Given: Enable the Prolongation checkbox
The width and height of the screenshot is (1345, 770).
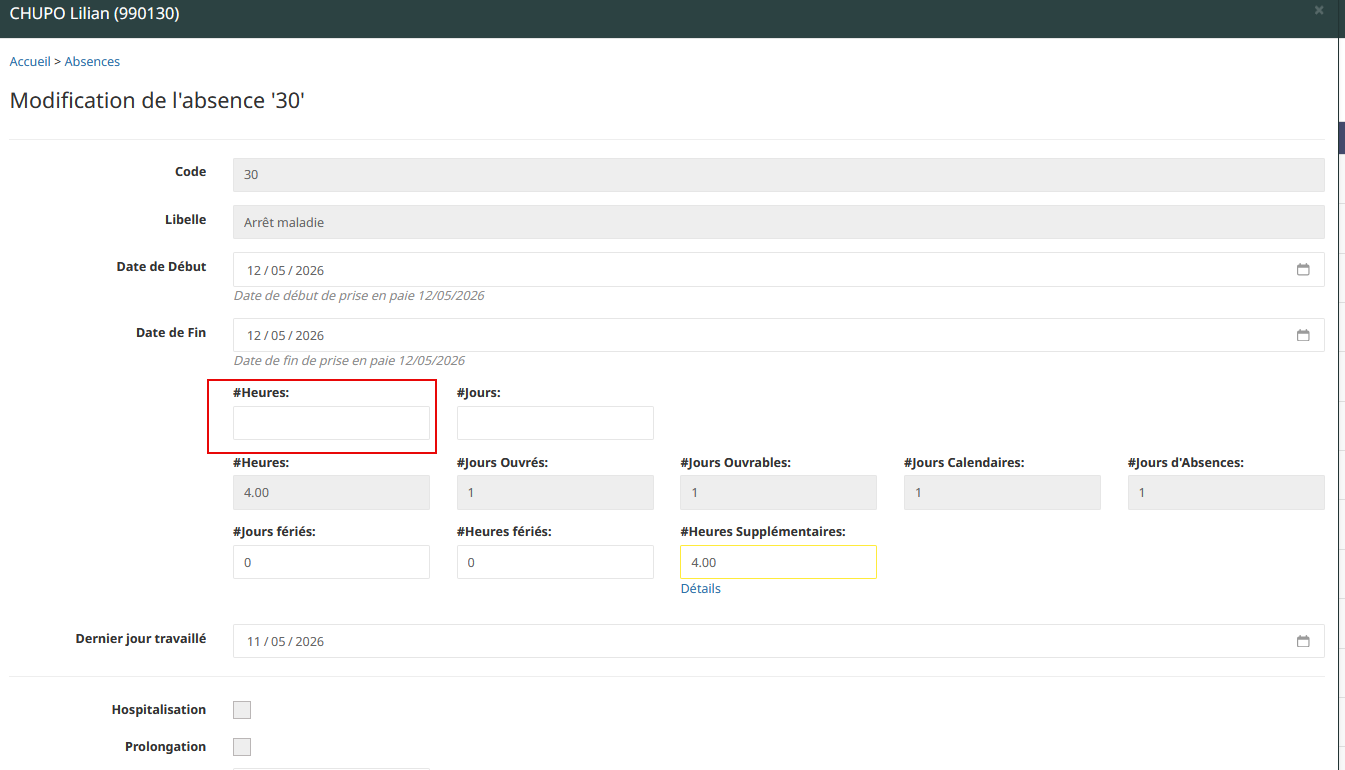Looking at the screenshot, I should click(x=242, y=747).
